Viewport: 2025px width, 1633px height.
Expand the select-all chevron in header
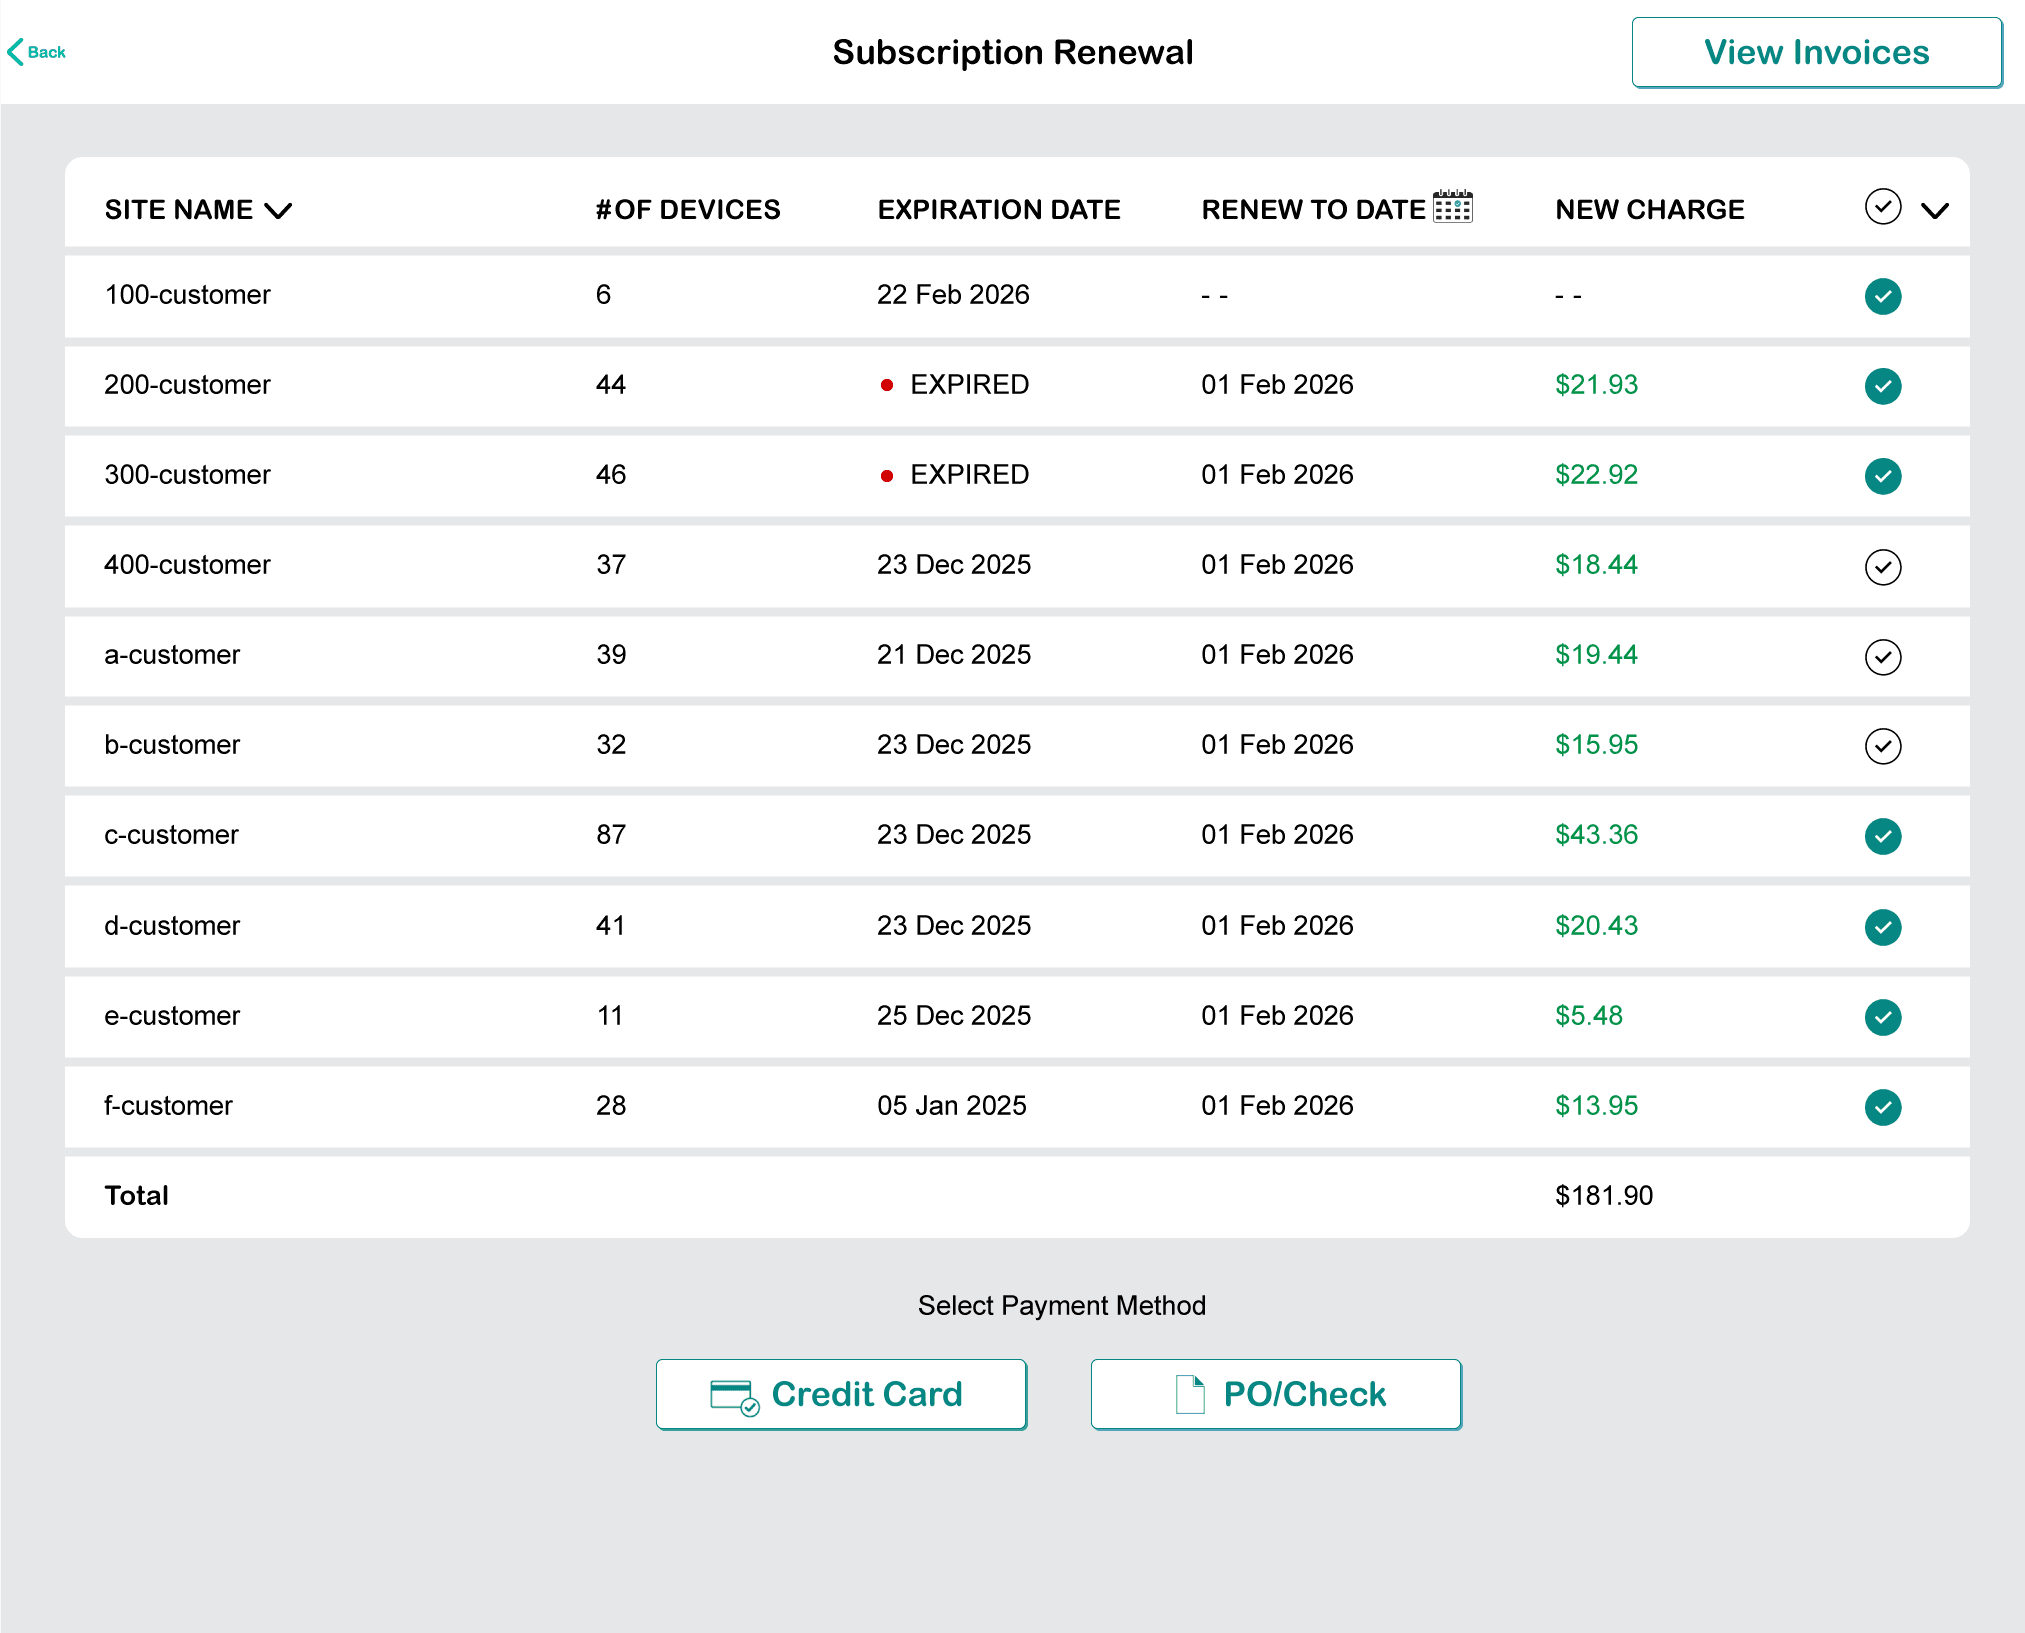[x=1935, y=210]
